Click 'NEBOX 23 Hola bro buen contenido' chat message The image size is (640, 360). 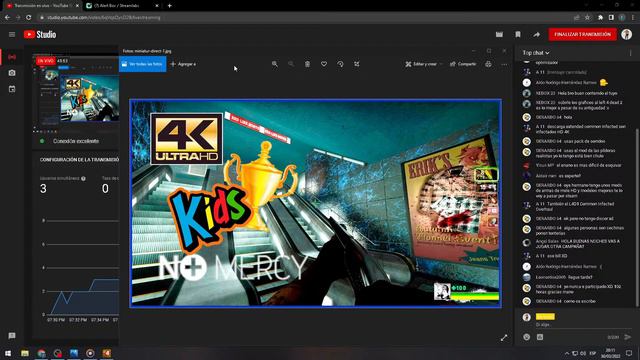tap(576, 93)
